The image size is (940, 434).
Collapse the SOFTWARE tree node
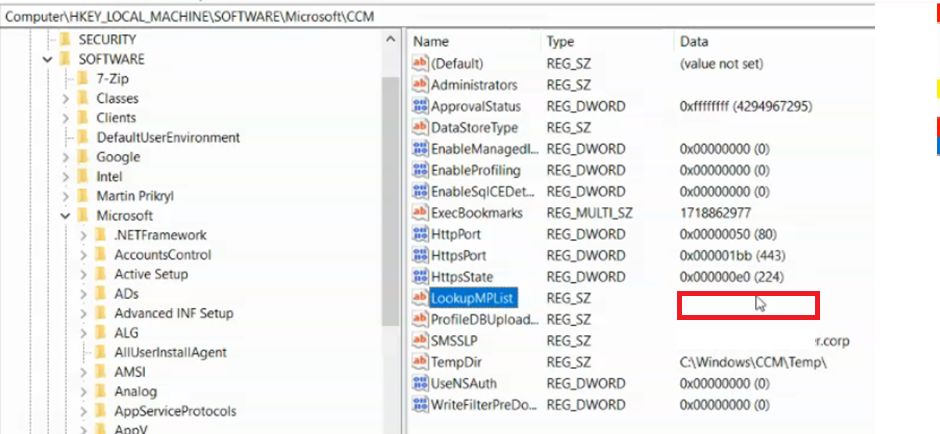pos(48,59)
